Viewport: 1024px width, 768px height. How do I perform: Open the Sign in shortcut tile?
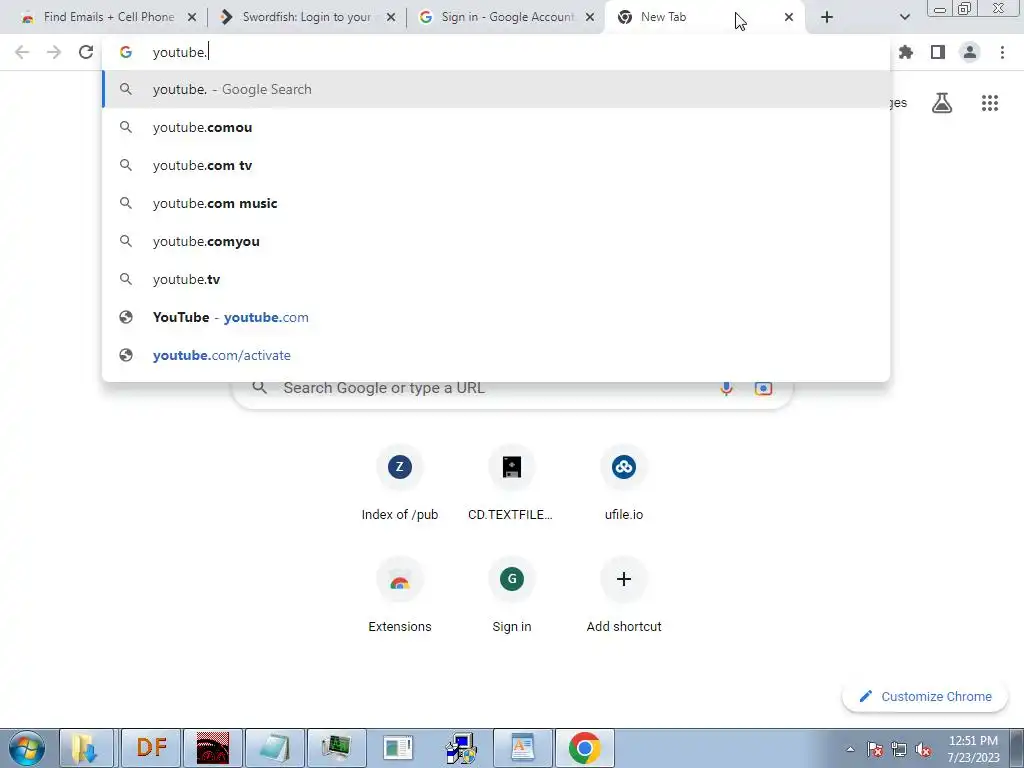click(511, 595)
